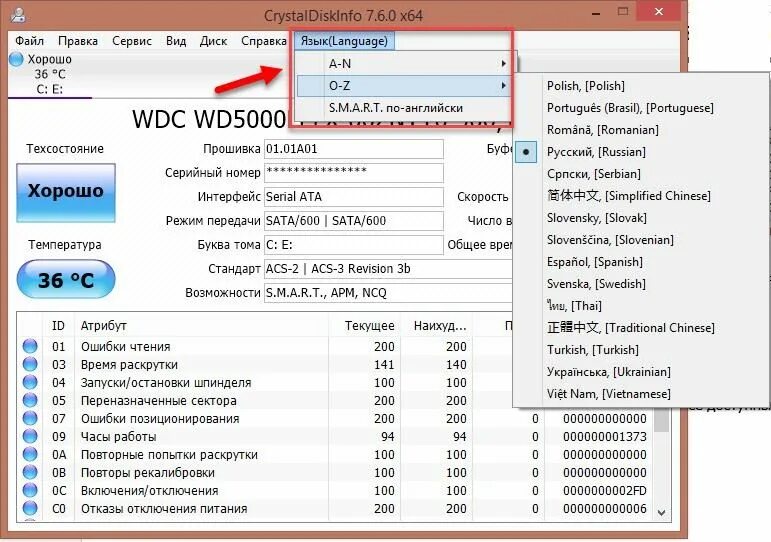Click status orb for Включения/отключения row

[x=30, y=490]
